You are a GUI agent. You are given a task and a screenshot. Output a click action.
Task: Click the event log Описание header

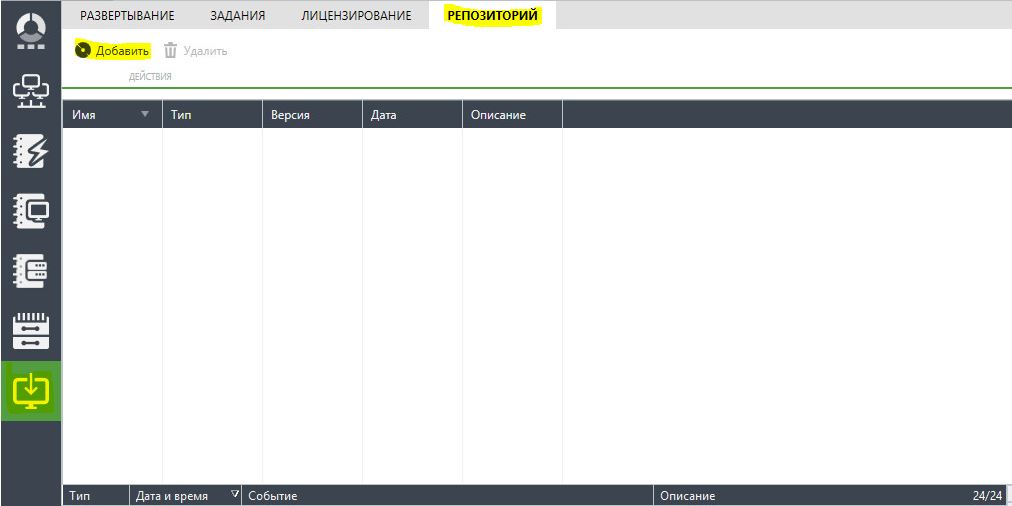[x=687, y=496]
